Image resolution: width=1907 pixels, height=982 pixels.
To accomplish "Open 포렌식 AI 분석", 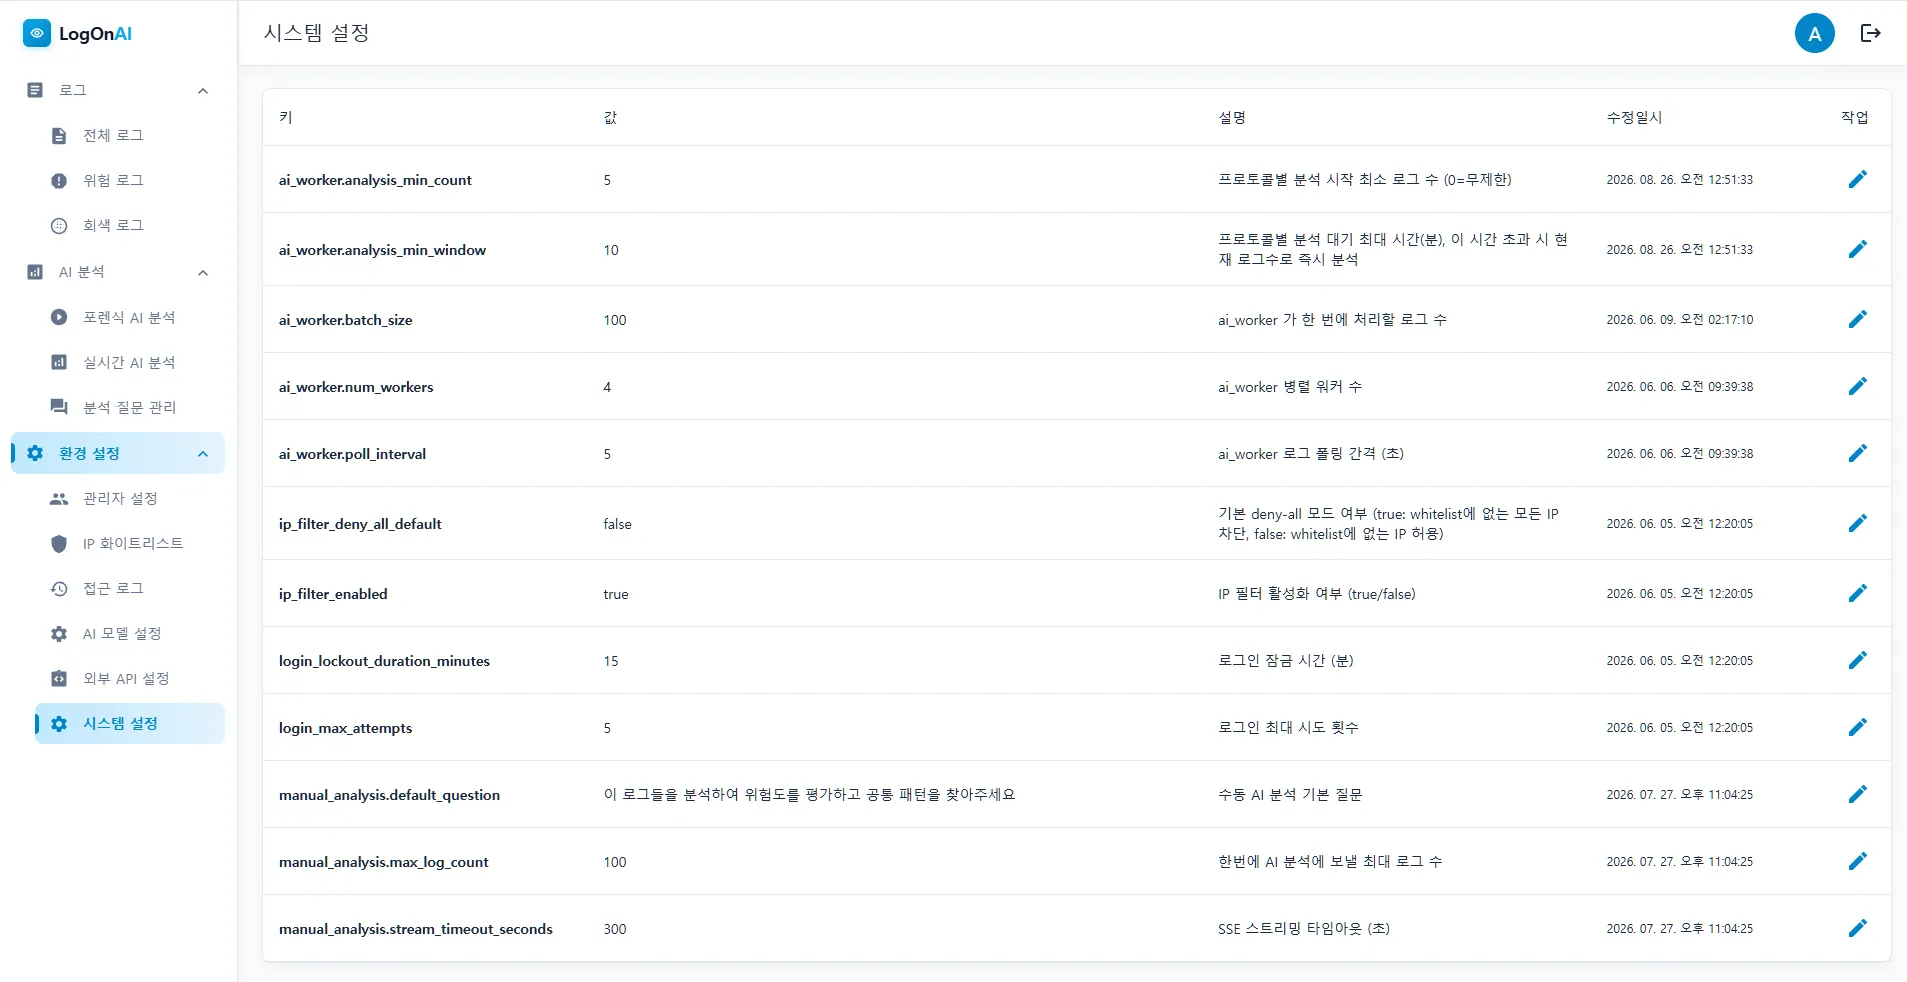I will 130,317.
